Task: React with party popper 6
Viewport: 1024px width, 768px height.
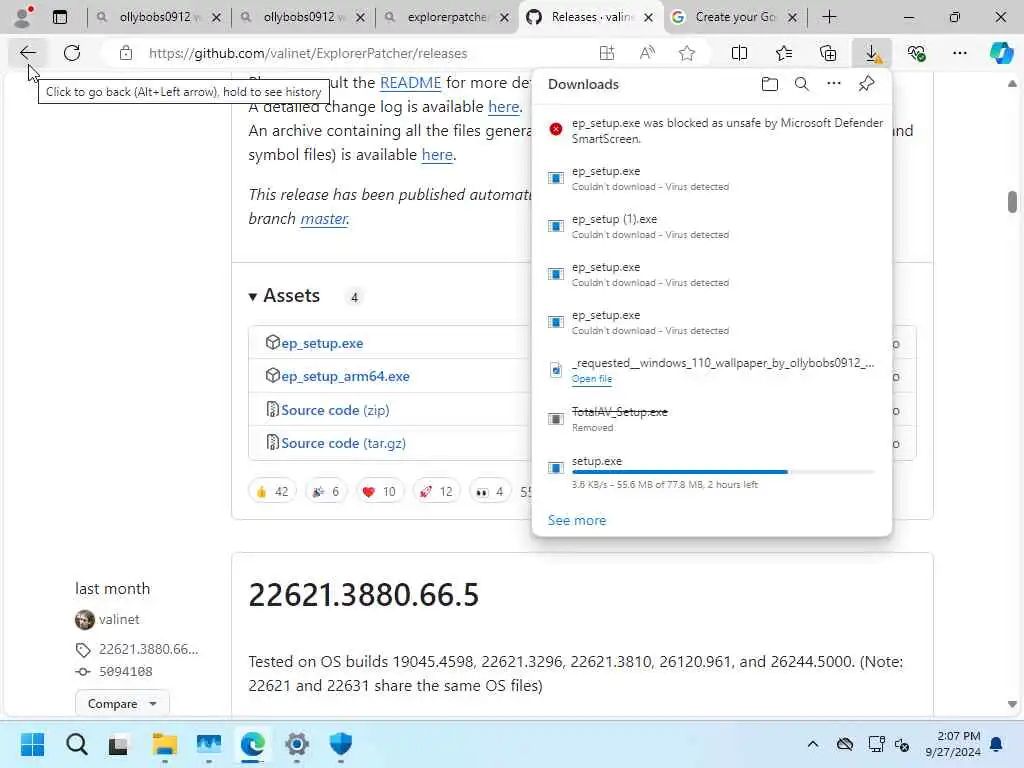Action: [325, 491]
